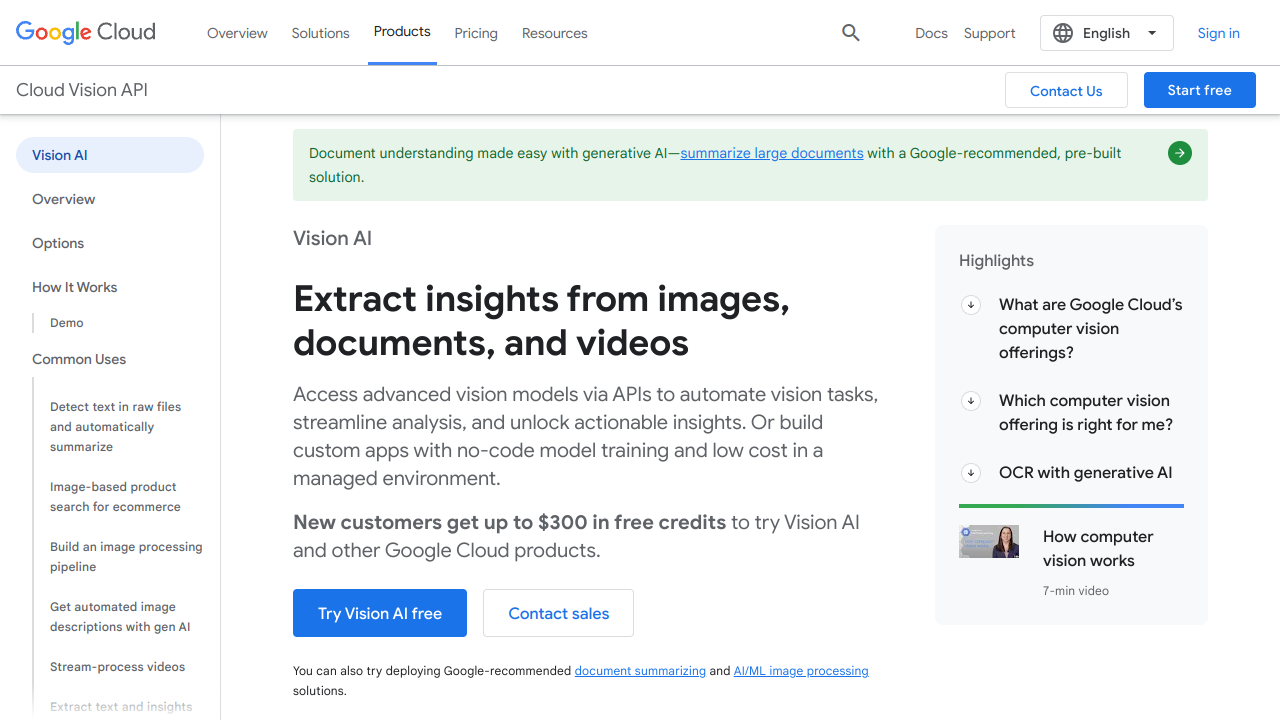The width and height of the screenshot is (1280, 720).
Task: Select Vision AI in the sidebar
Action: [110, 155]
